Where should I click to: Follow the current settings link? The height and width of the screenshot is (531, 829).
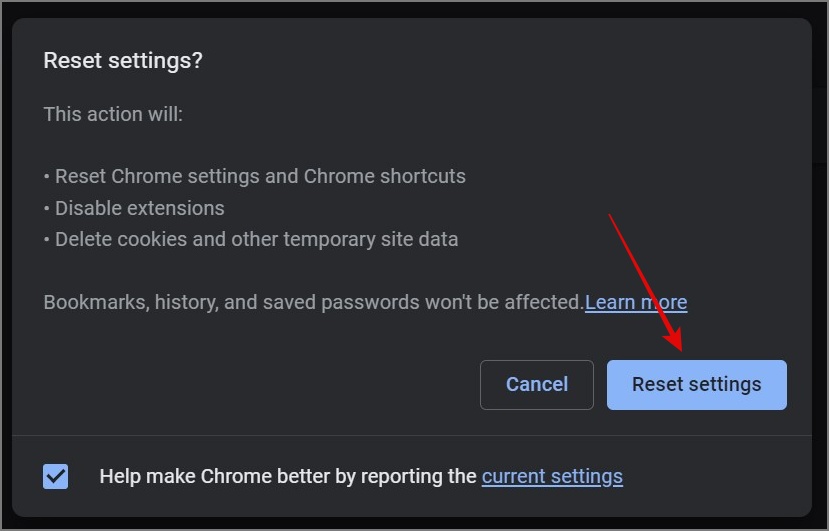[x=552, y=476]
